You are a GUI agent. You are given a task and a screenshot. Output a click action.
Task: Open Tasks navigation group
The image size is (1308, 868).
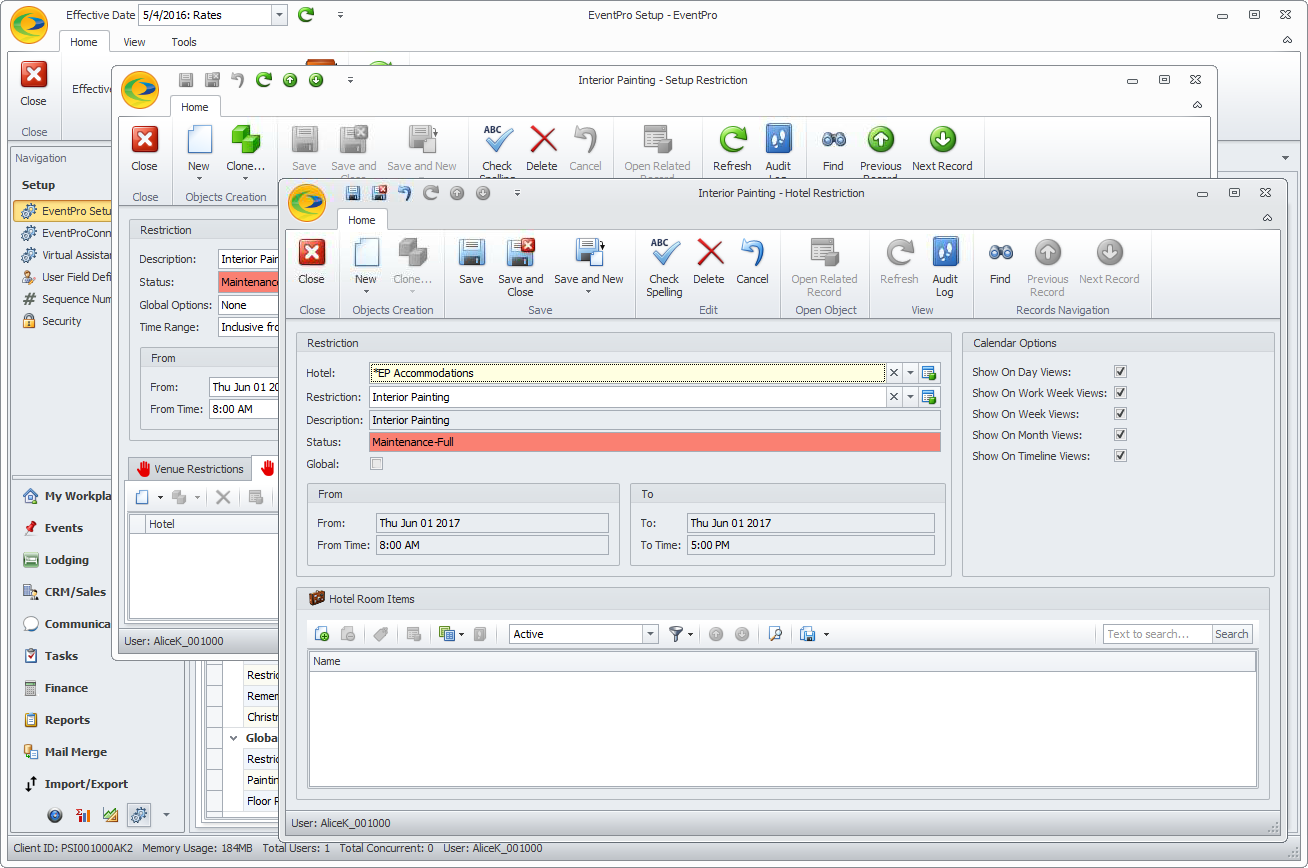tap(61, 656)
